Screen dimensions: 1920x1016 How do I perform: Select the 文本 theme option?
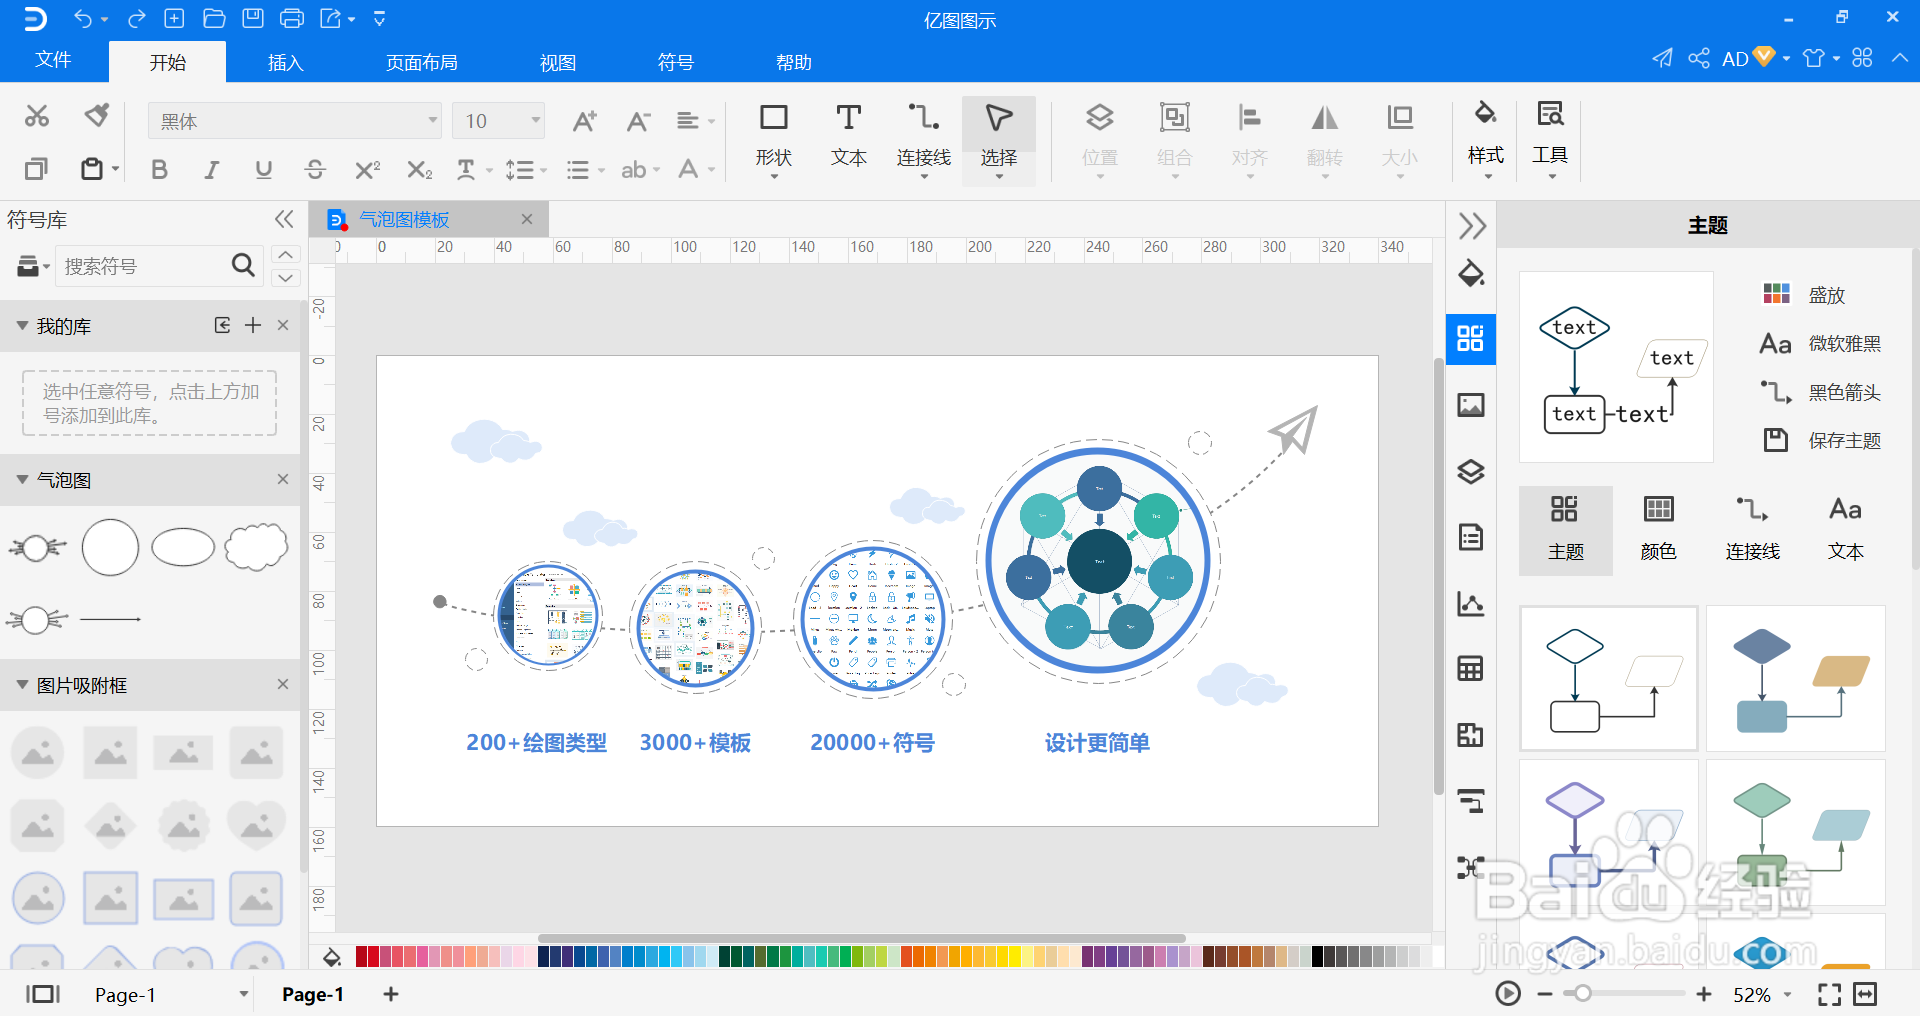1845,530
